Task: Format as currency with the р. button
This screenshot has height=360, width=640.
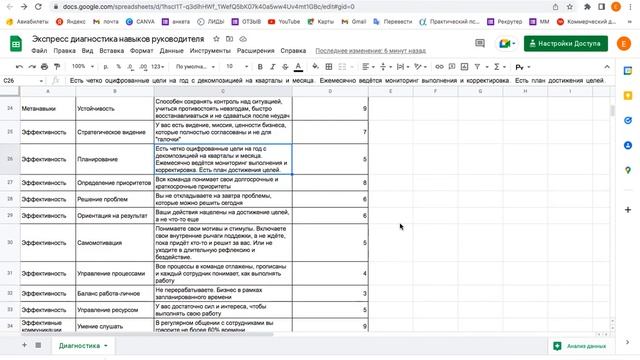Action: [x=106, y=67]
